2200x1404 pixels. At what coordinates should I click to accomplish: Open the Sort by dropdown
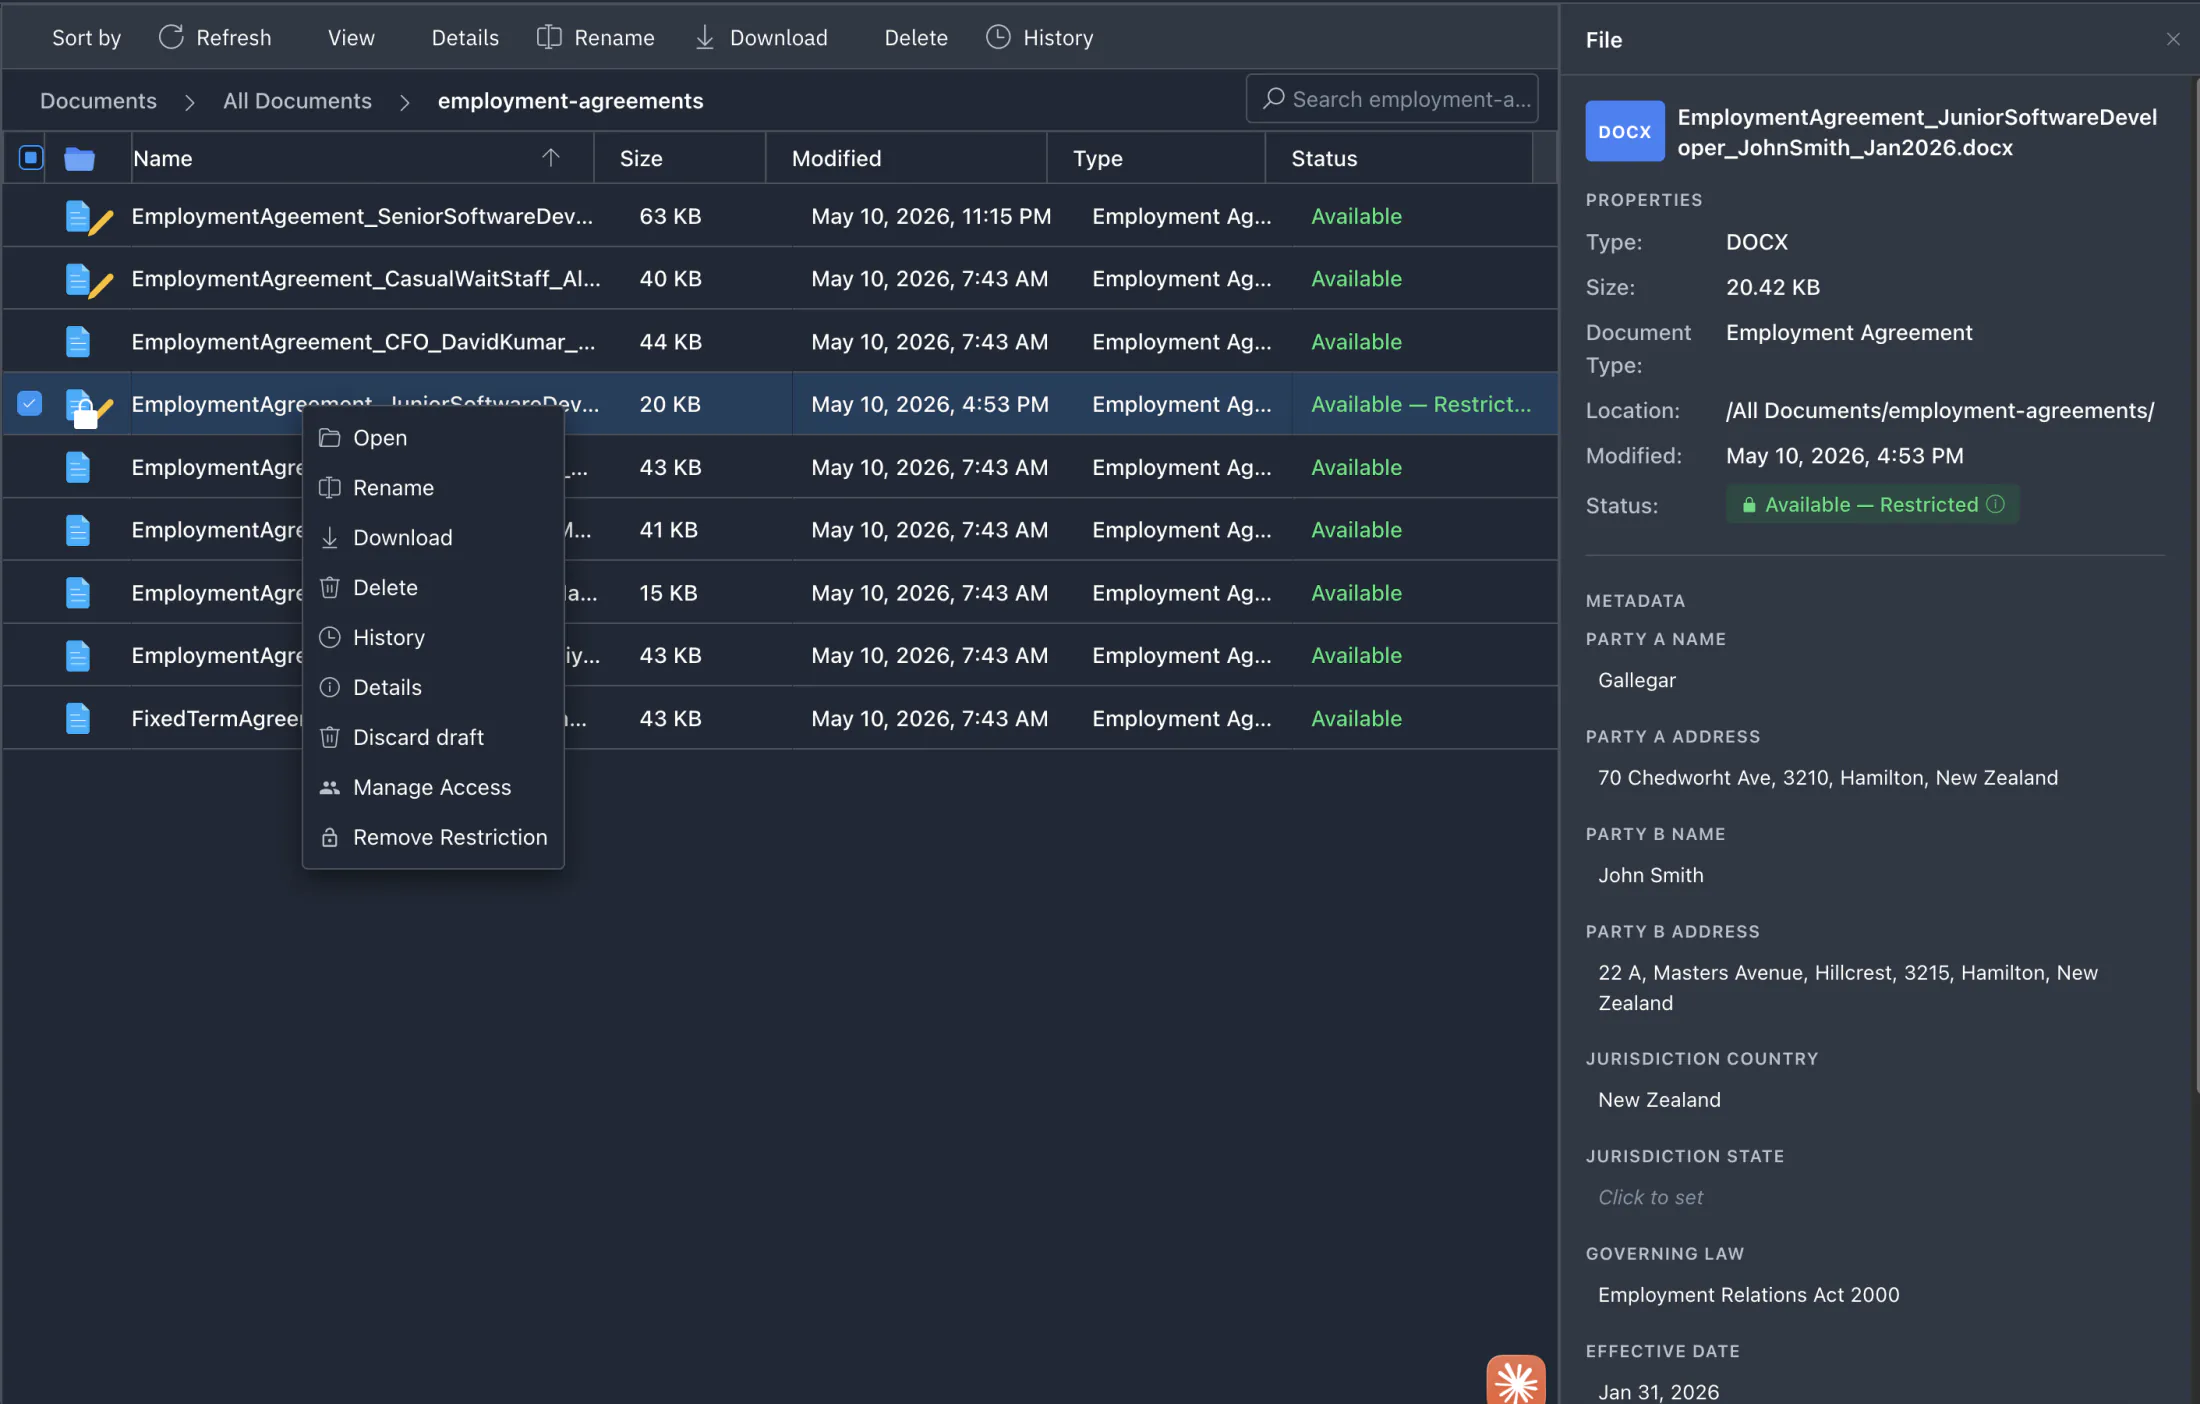86,37
